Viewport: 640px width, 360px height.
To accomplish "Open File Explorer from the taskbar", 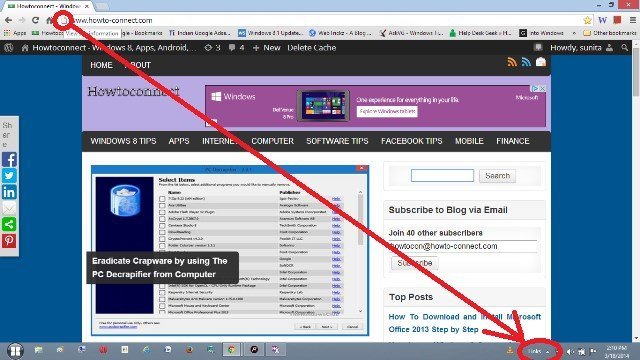I will pos(39,350).
